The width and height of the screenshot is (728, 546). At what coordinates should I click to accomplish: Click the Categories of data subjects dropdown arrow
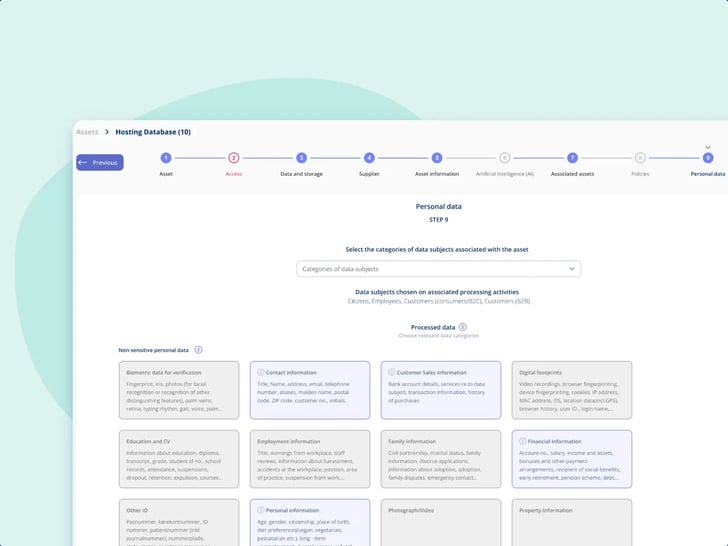tap(572, 269)
